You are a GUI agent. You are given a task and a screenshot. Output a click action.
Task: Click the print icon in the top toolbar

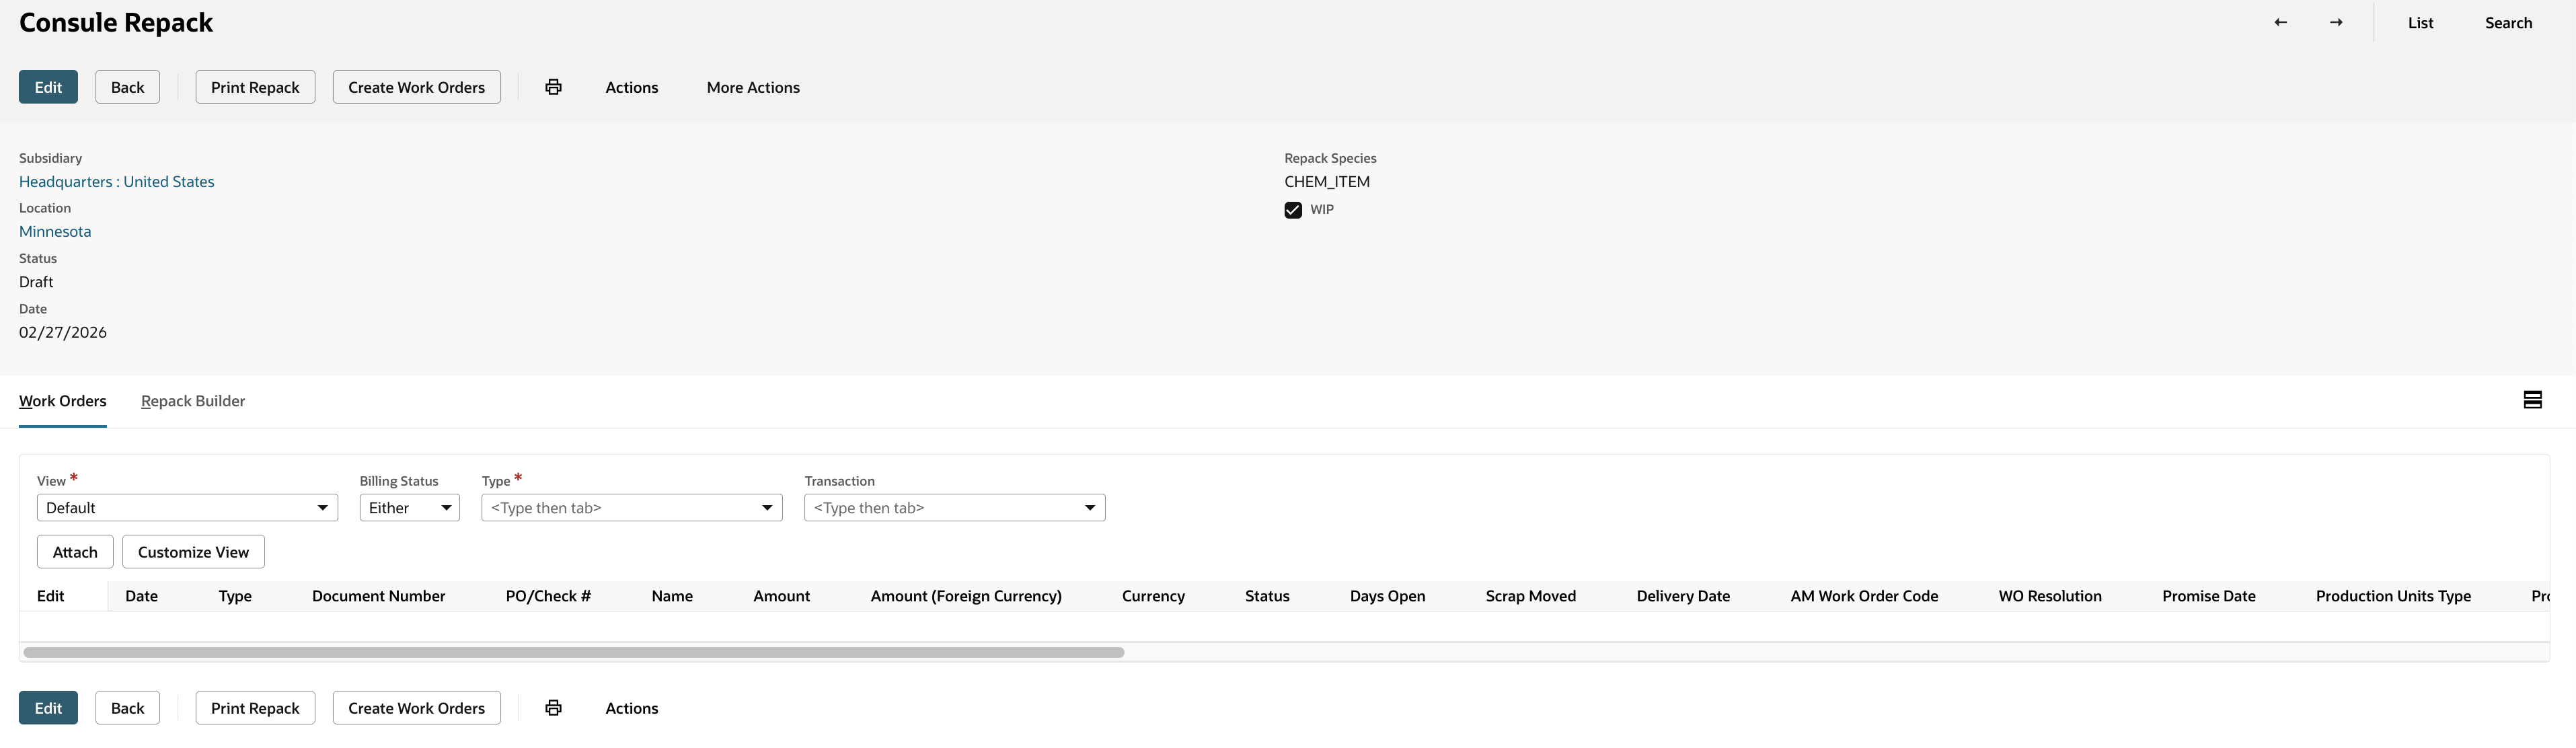click(553, 87)
